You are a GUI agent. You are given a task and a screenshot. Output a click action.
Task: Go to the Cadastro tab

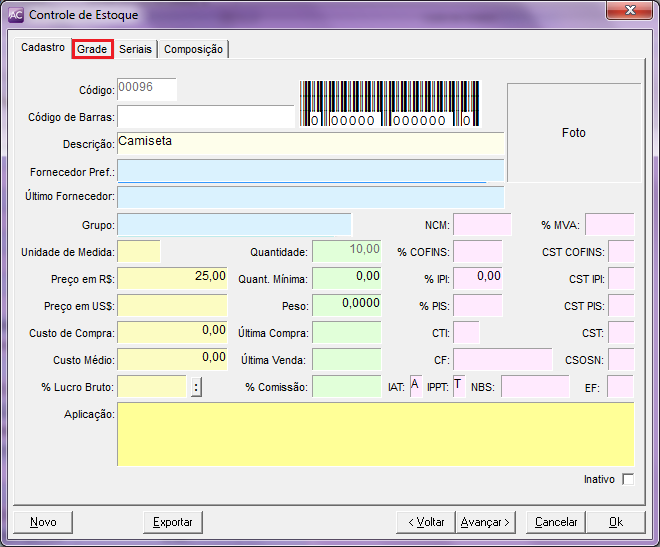coord(43,48)
